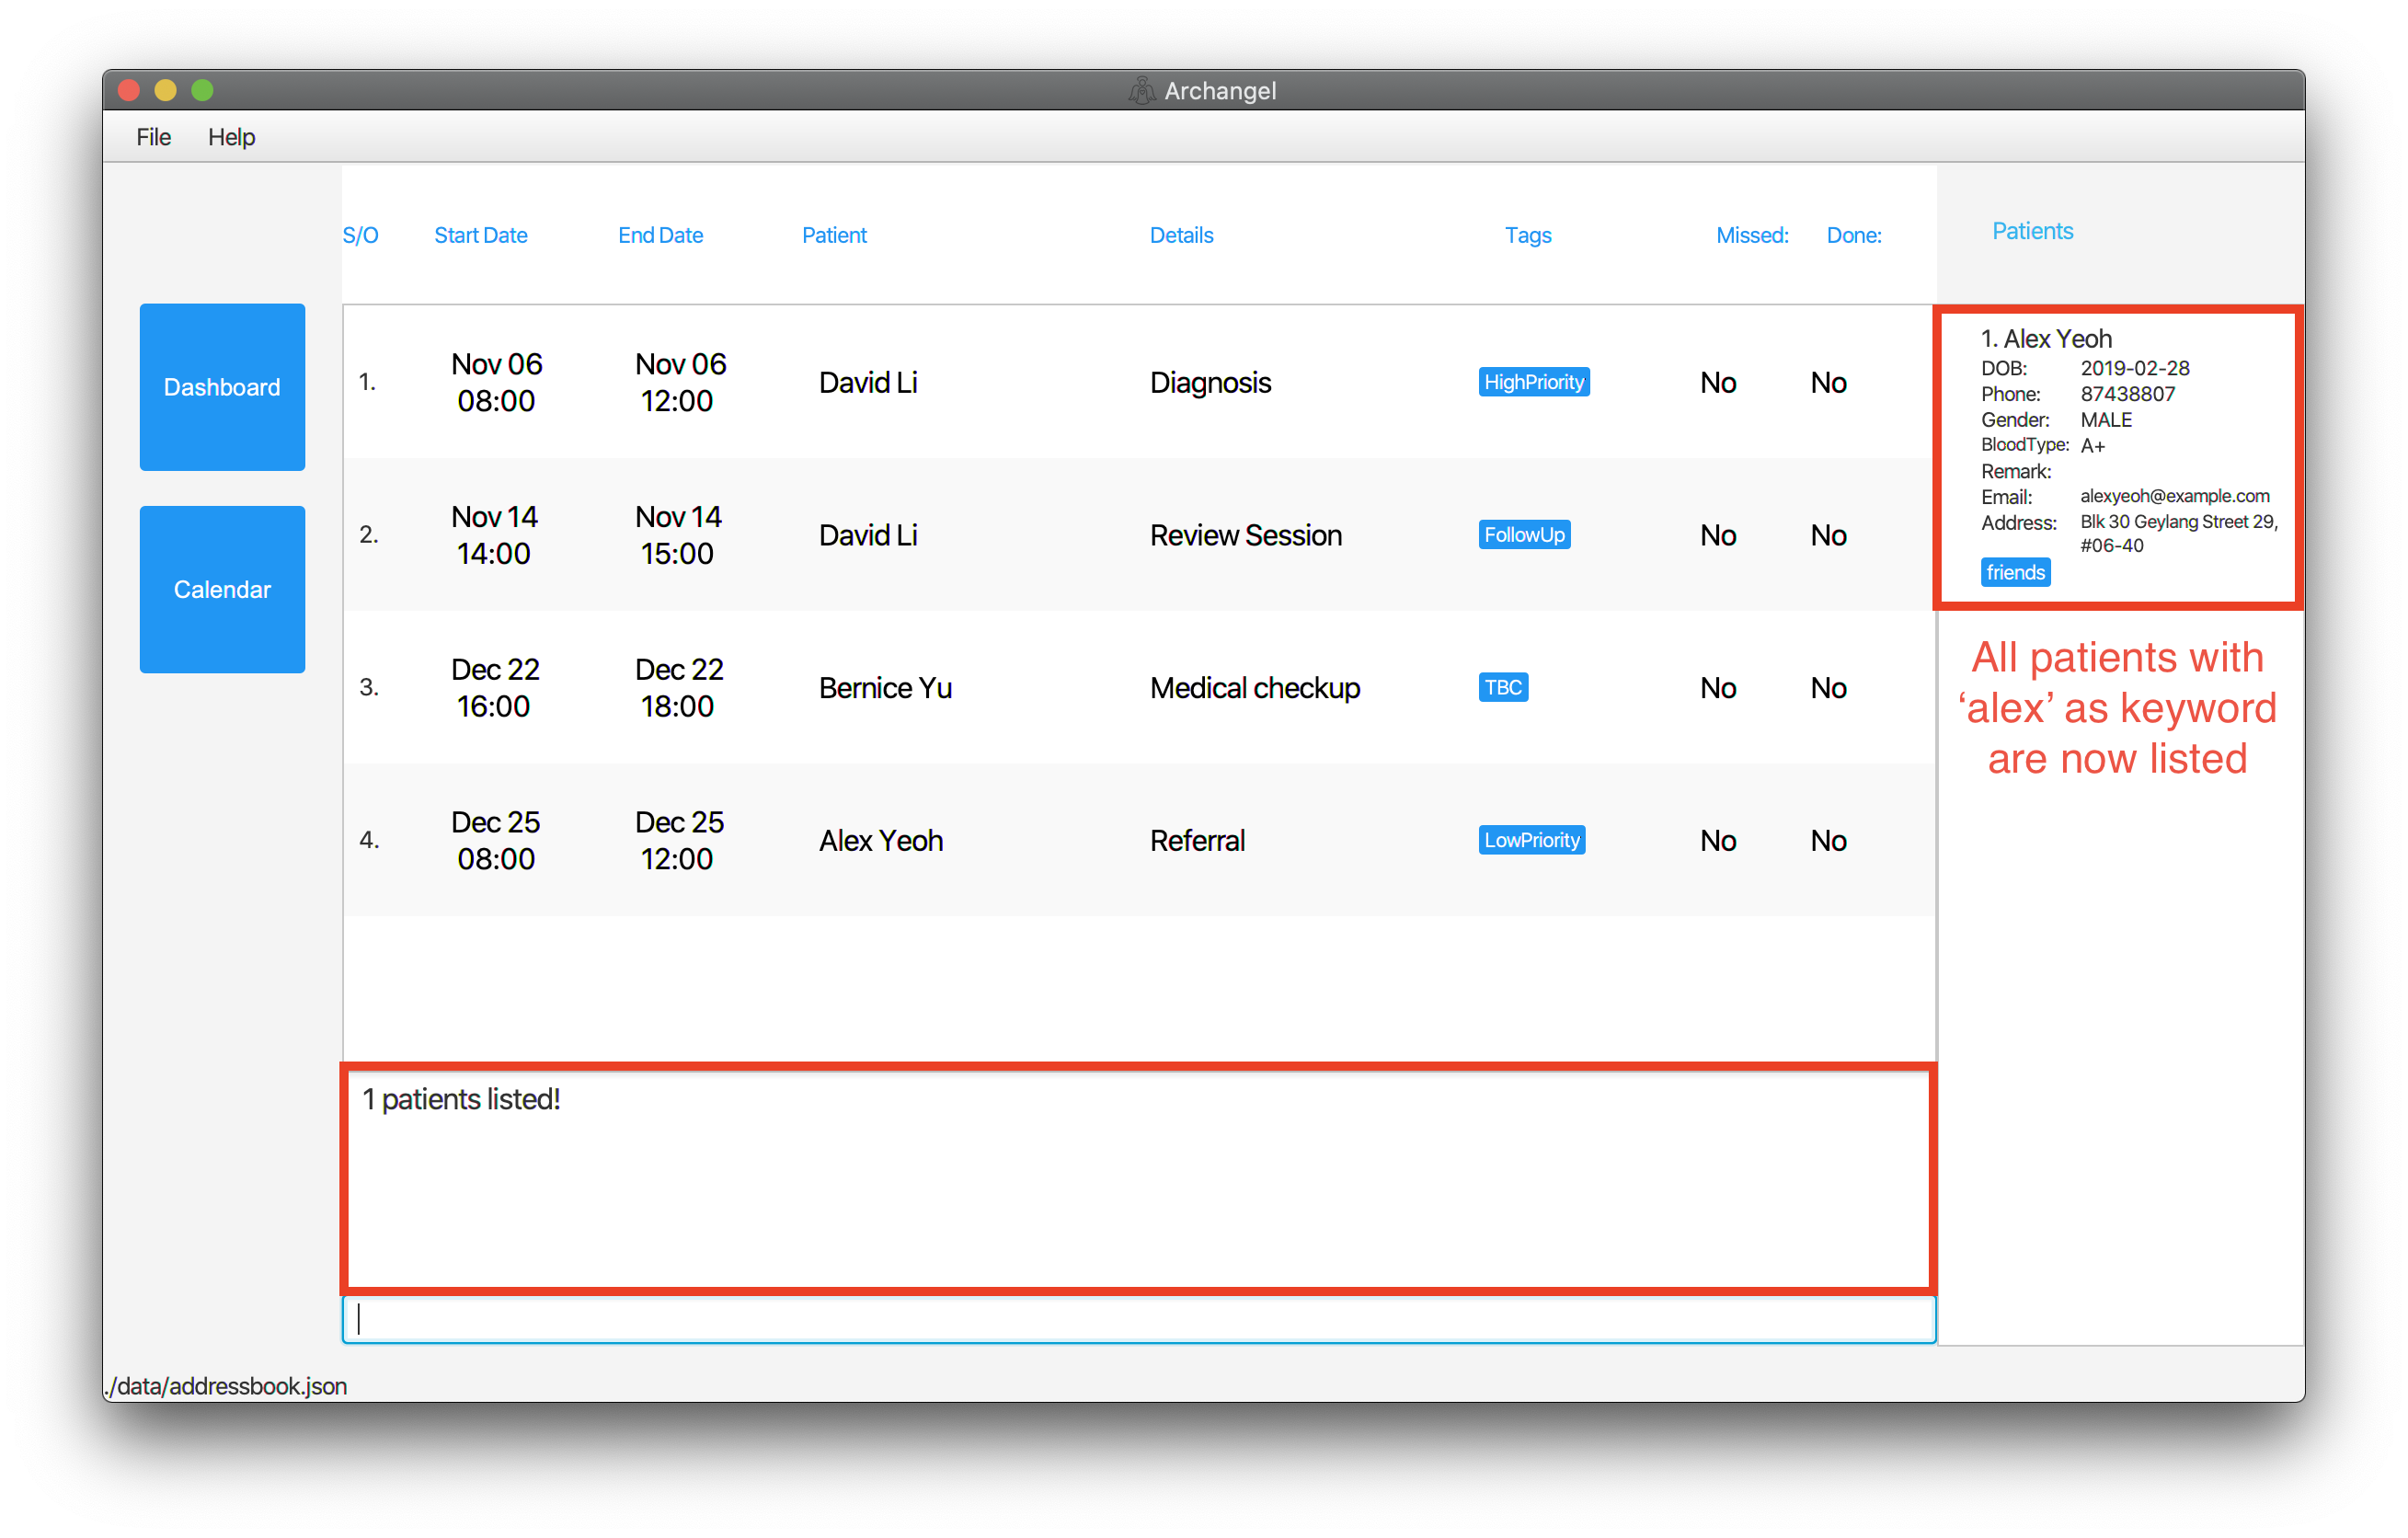
Task: Minimize the Archangel window
Action: tap(166, 91)
